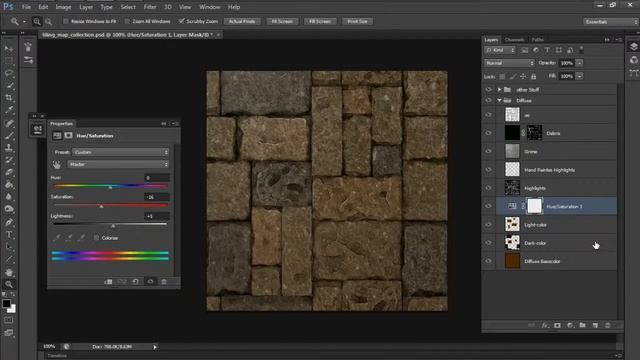The image size is (640, 360).
Task: Select the Zoom tool in toolbox
Action: 9,284
